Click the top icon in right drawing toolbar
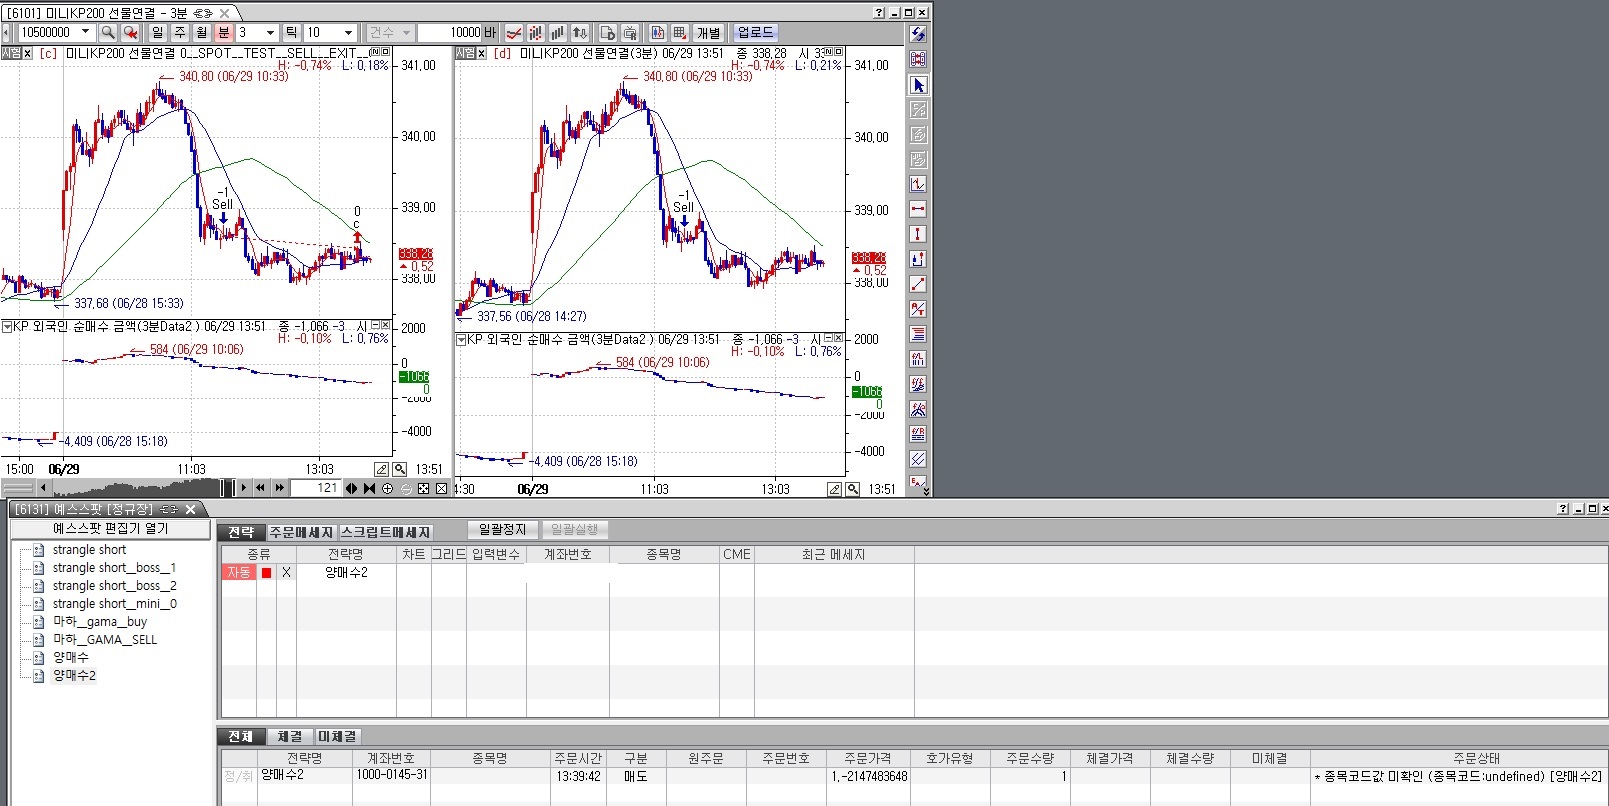The width and height of the screenshot is (1609, 806). click(x=918, y=34)
